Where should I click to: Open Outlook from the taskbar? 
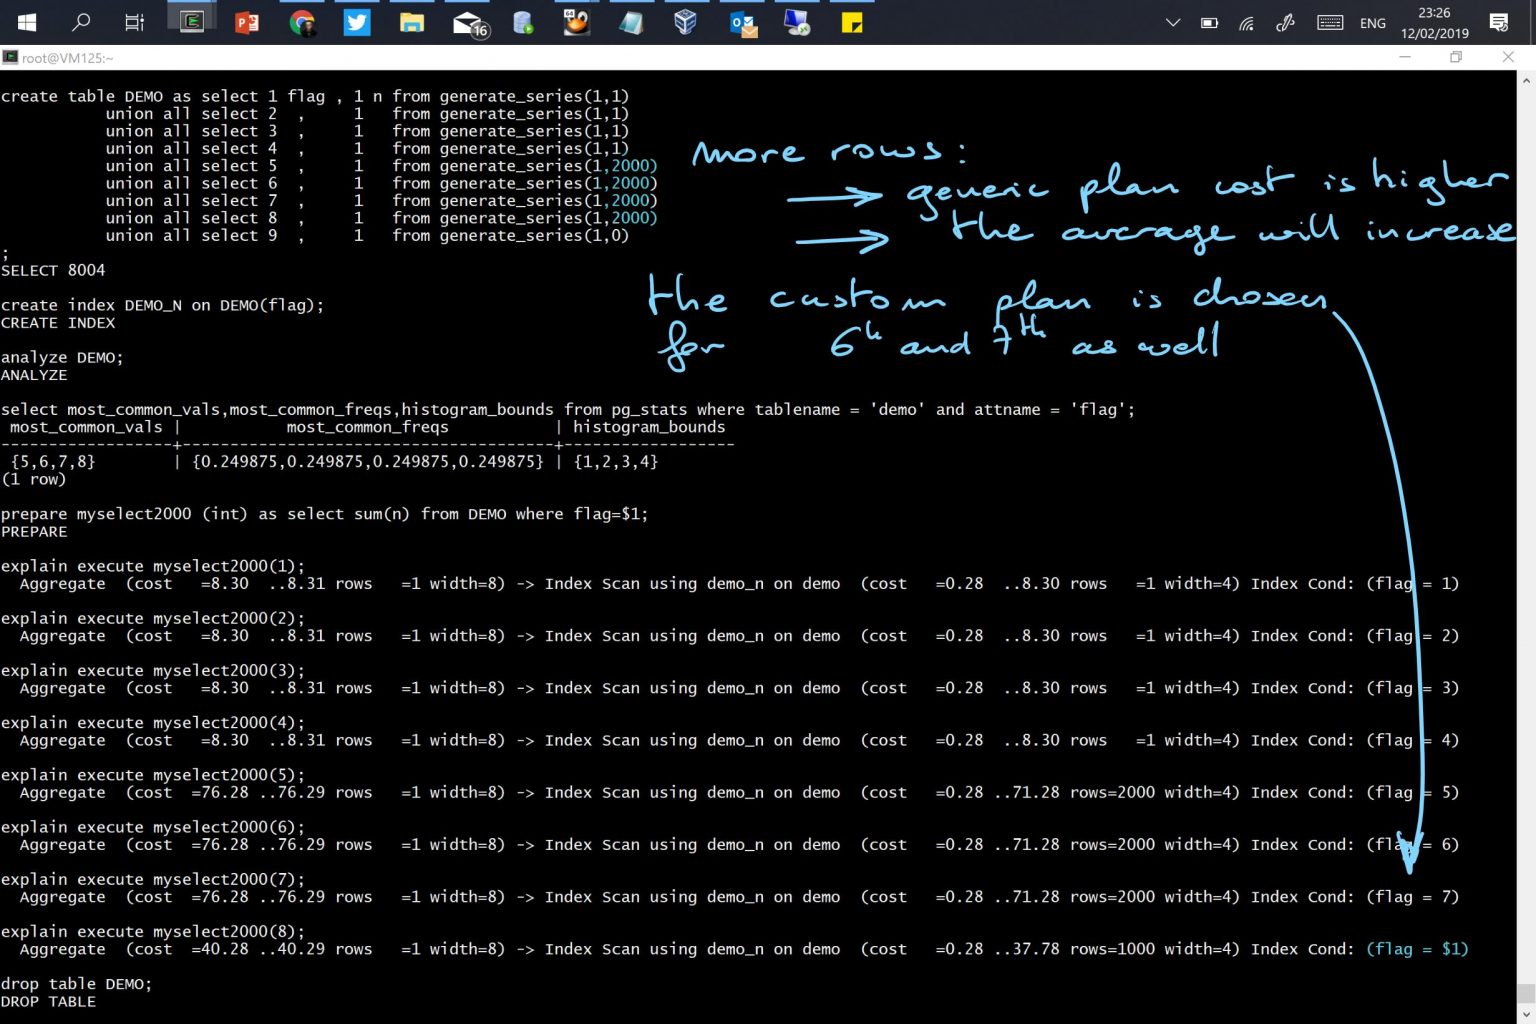(x=743, y=23)
